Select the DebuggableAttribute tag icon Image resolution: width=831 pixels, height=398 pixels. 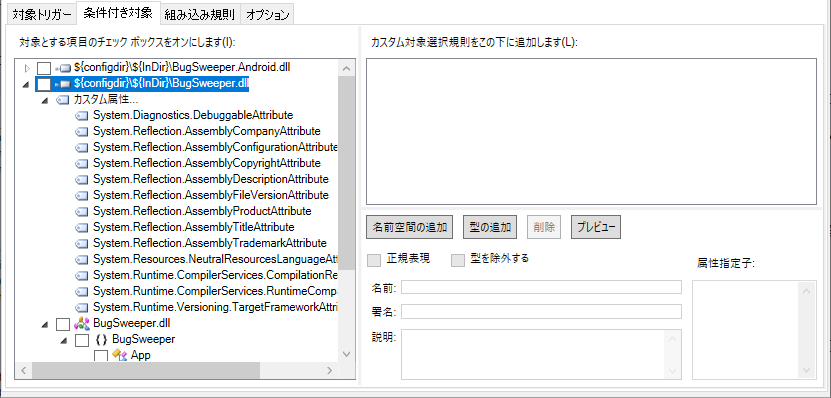point(82,115)
